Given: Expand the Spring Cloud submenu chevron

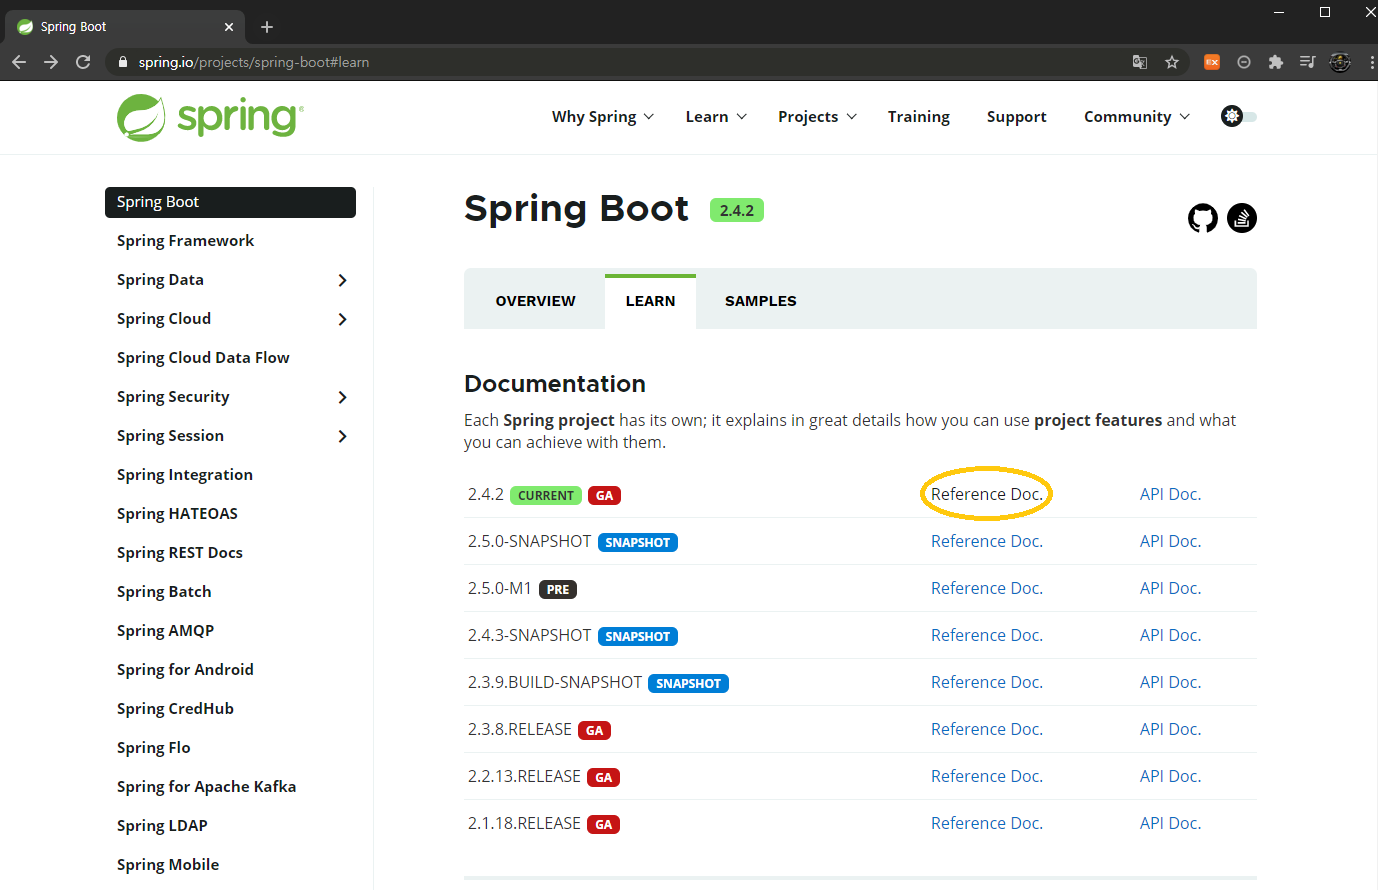Looking at the screenshot, I should (x=342, y=319).
